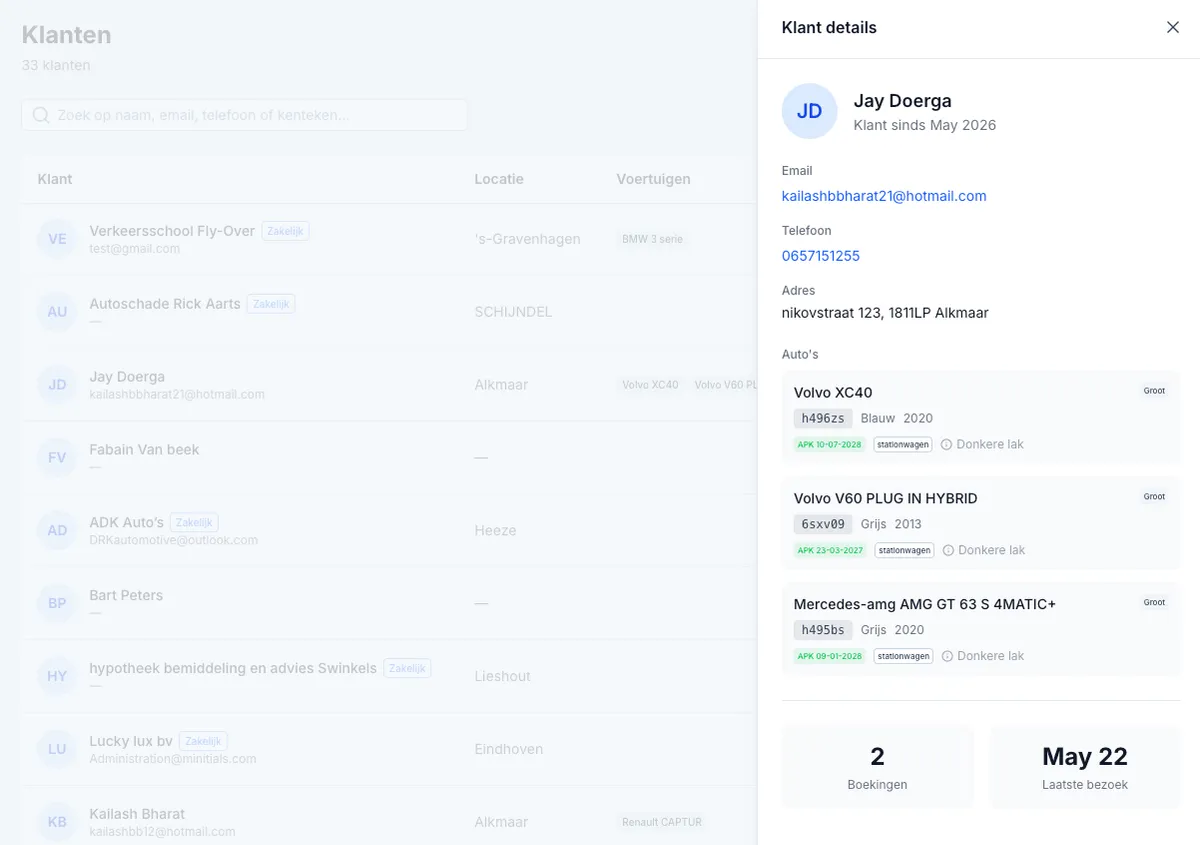Click the LU avatar for Lucky lux bv
1200x845 pixels.
57,749
